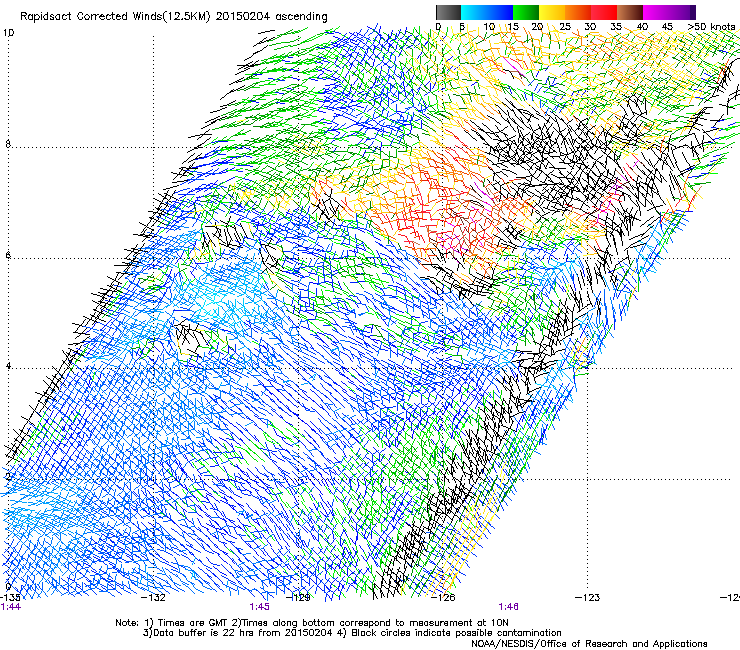Click the longitude label '-132'
Screen dimensions: 740x650
point(154,598)
